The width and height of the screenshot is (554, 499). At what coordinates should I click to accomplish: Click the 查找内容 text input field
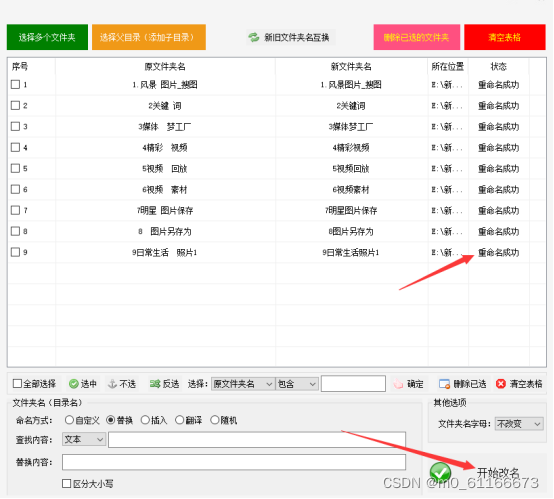257,440
